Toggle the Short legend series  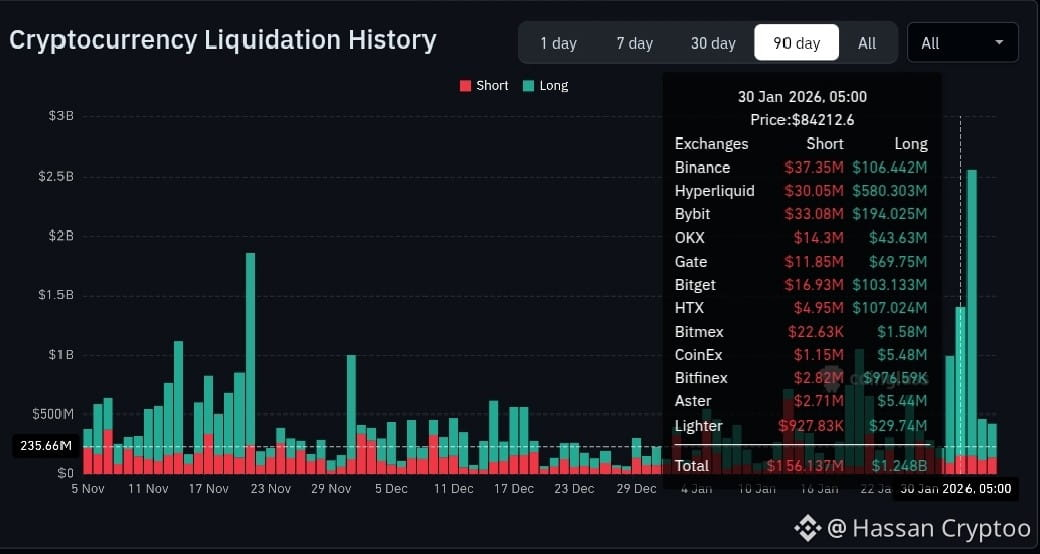484,86
